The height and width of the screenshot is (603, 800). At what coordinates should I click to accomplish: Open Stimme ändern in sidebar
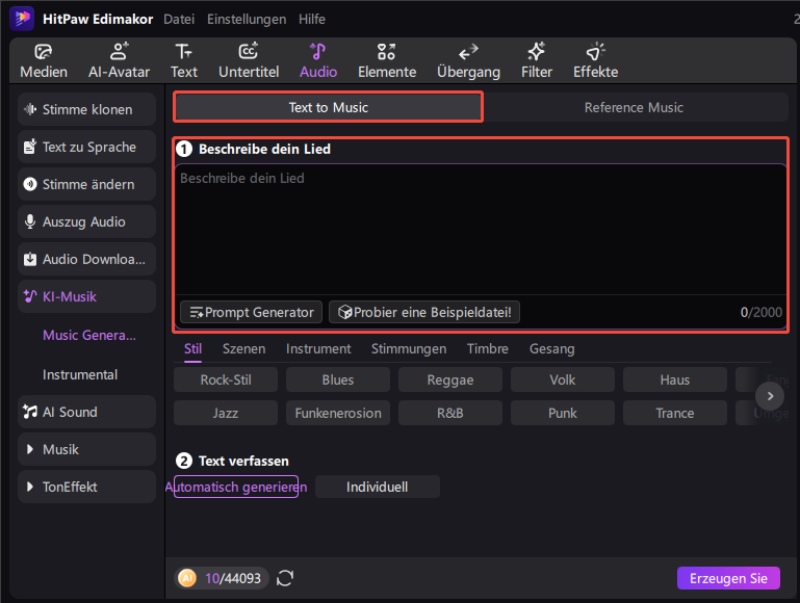point(87,184)
